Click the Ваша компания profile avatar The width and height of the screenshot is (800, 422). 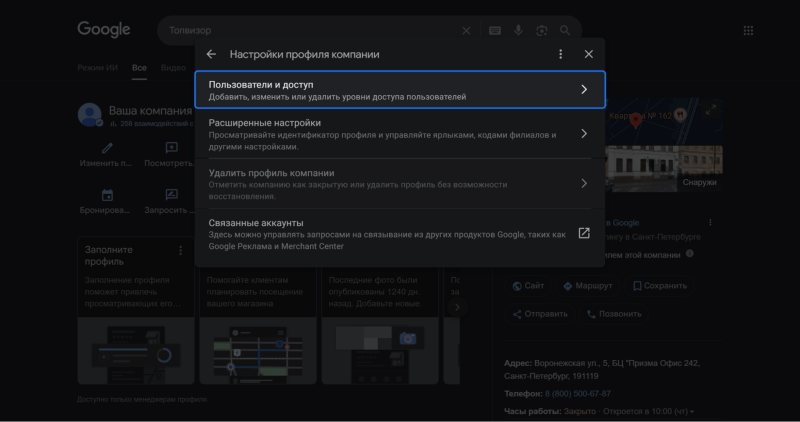click(x=90, y=114)
